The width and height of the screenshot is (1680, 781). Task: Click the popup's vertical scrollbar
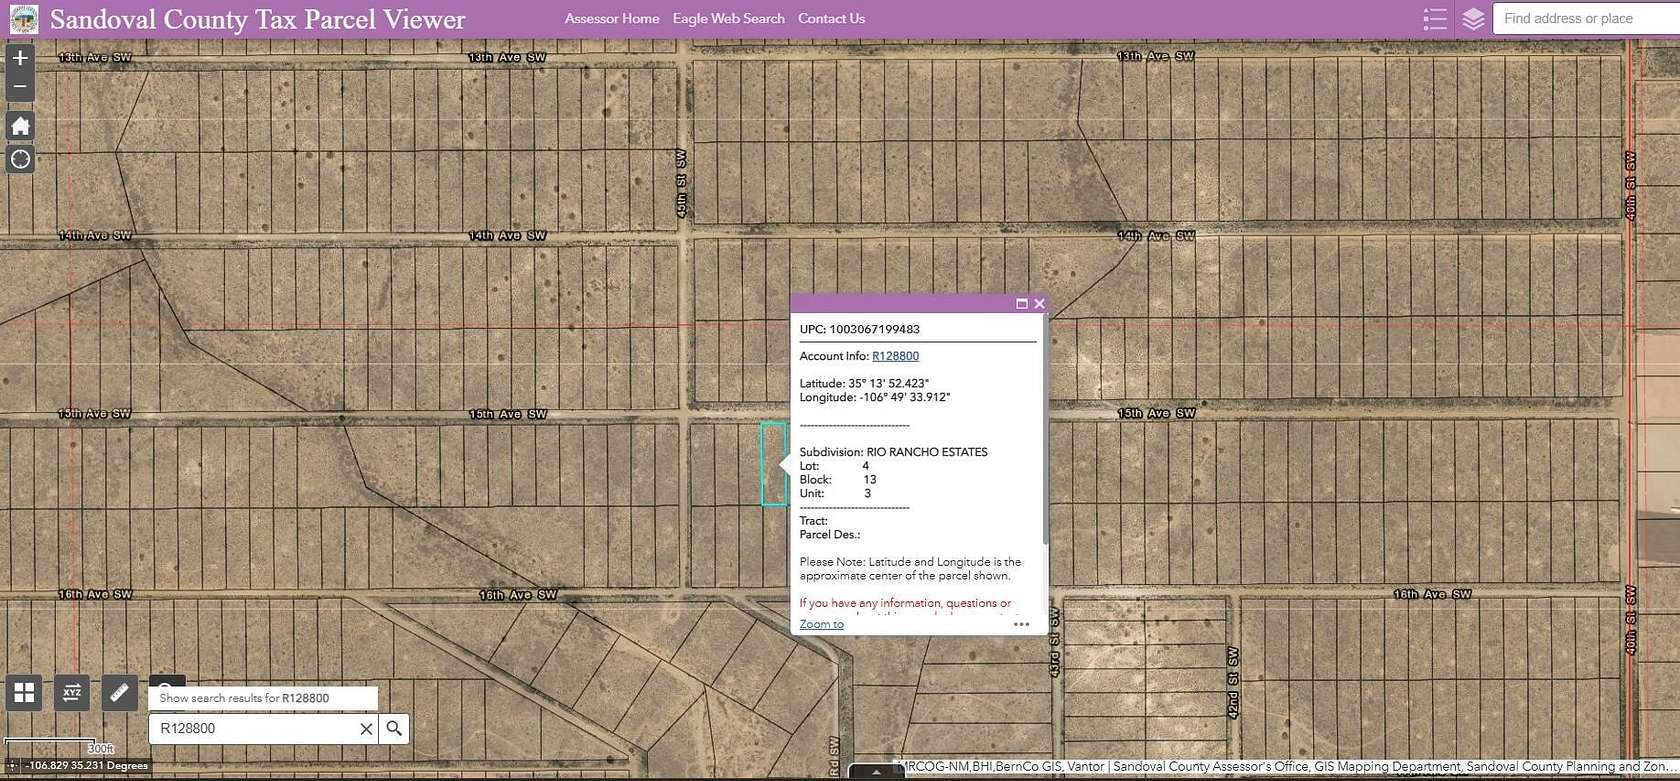click(1045, 430)
